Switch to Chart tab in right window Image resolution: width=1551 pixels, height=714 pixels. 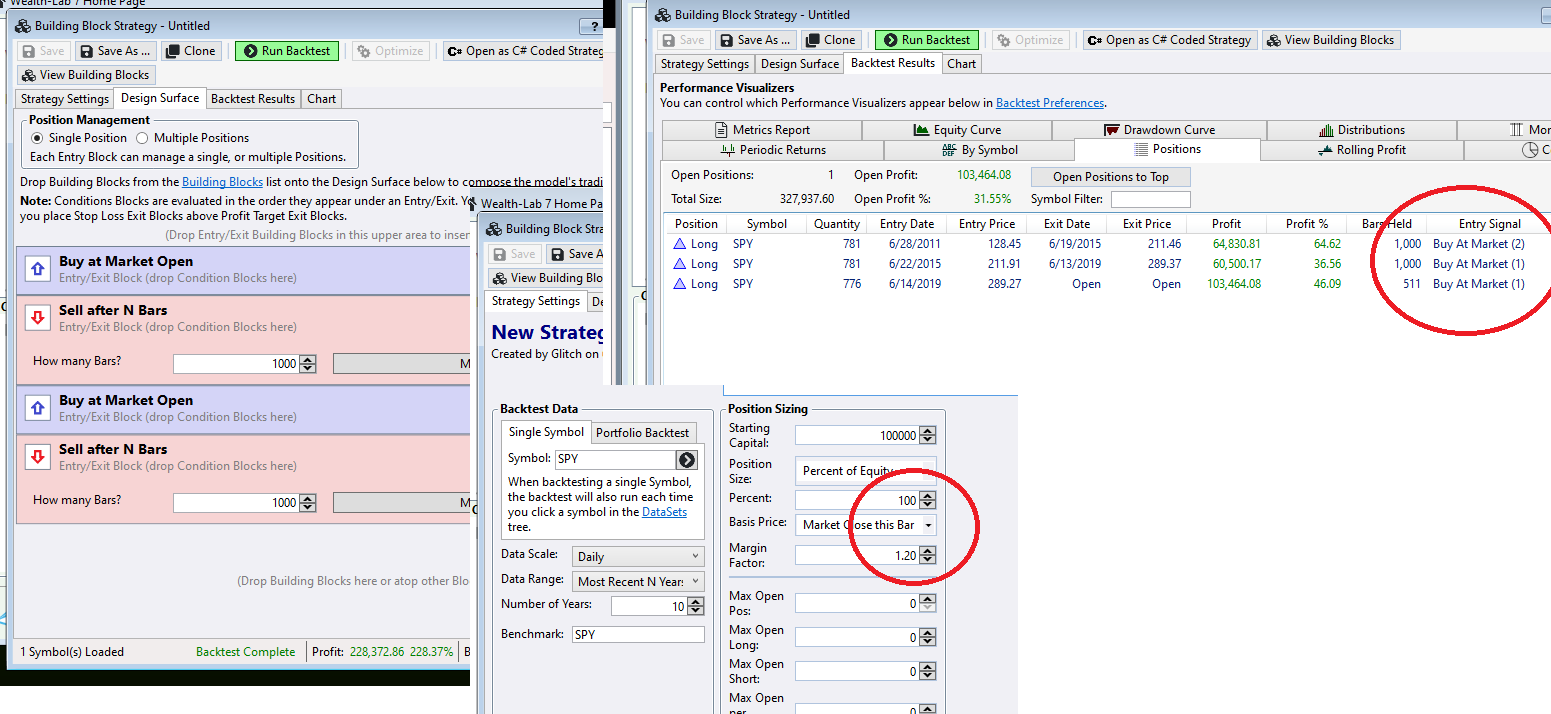pos(961,64)
